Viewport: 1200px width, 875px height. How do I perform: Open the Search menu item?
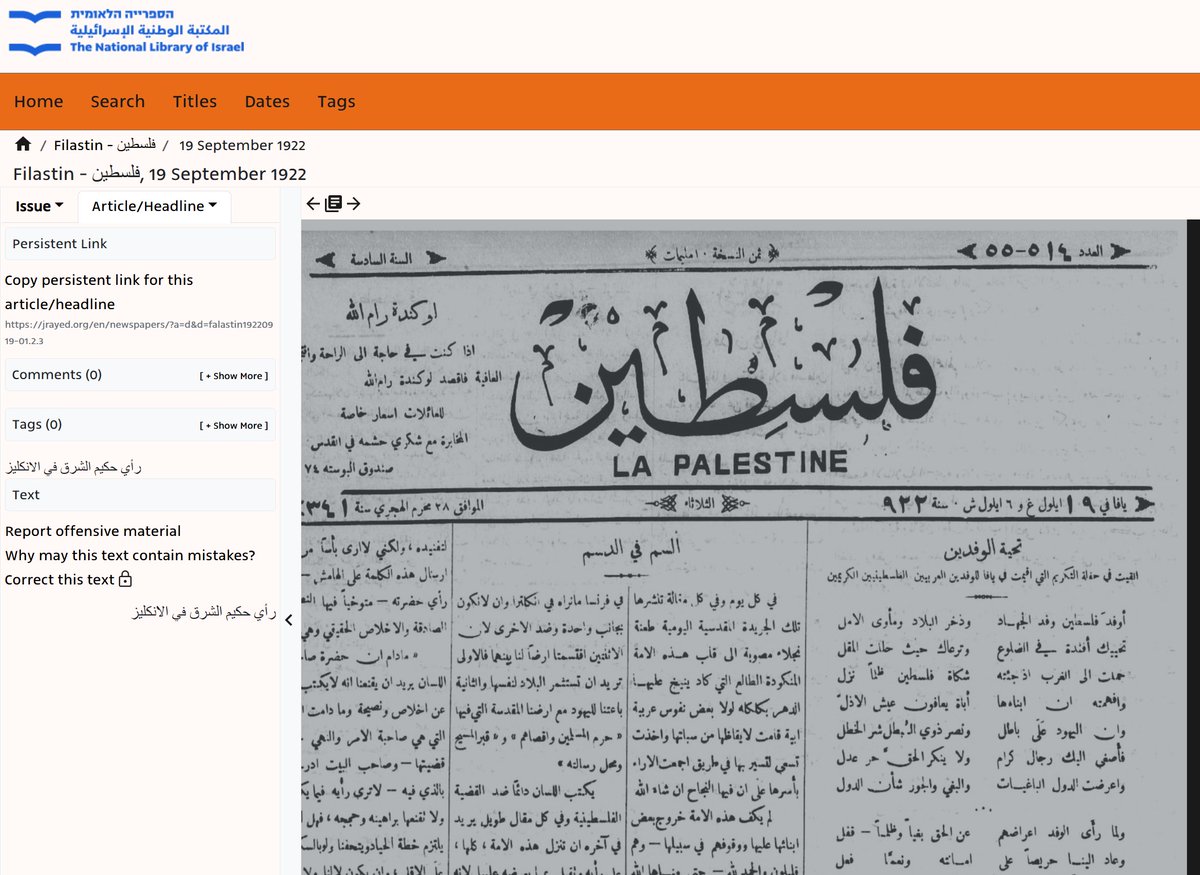118,101
